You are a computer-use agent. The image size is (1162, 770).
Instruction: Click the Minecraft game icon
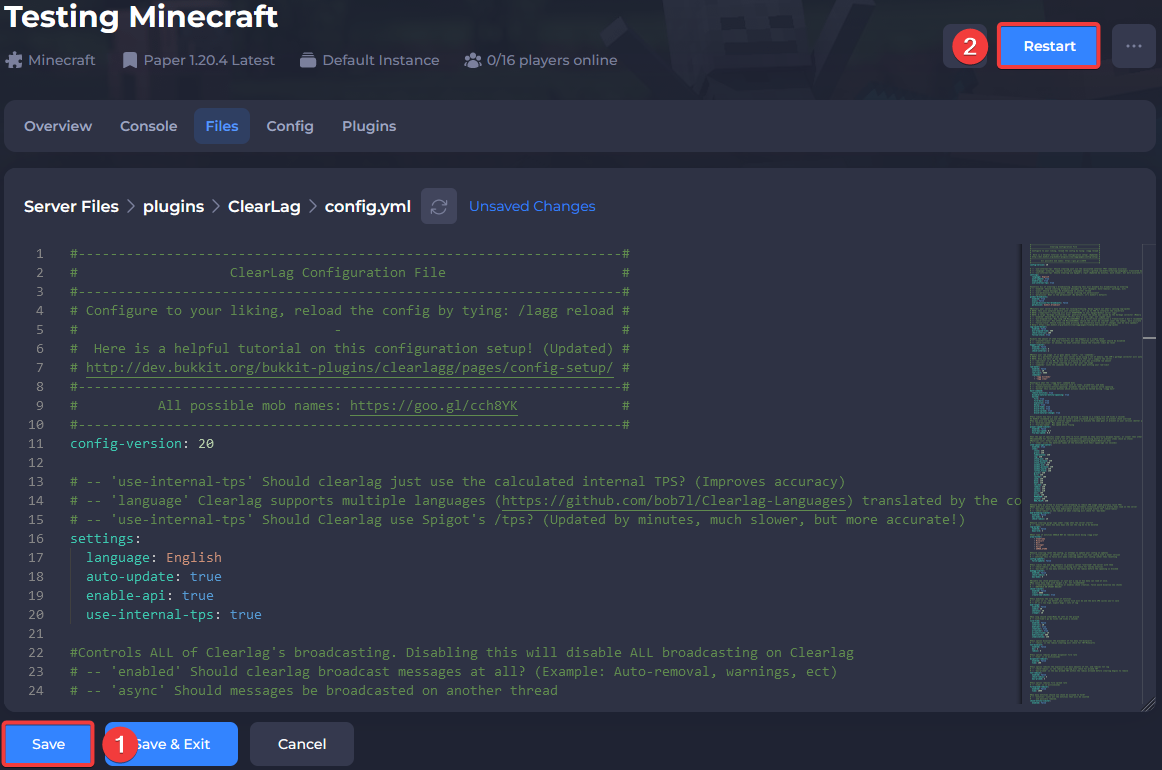pos(17,60)
